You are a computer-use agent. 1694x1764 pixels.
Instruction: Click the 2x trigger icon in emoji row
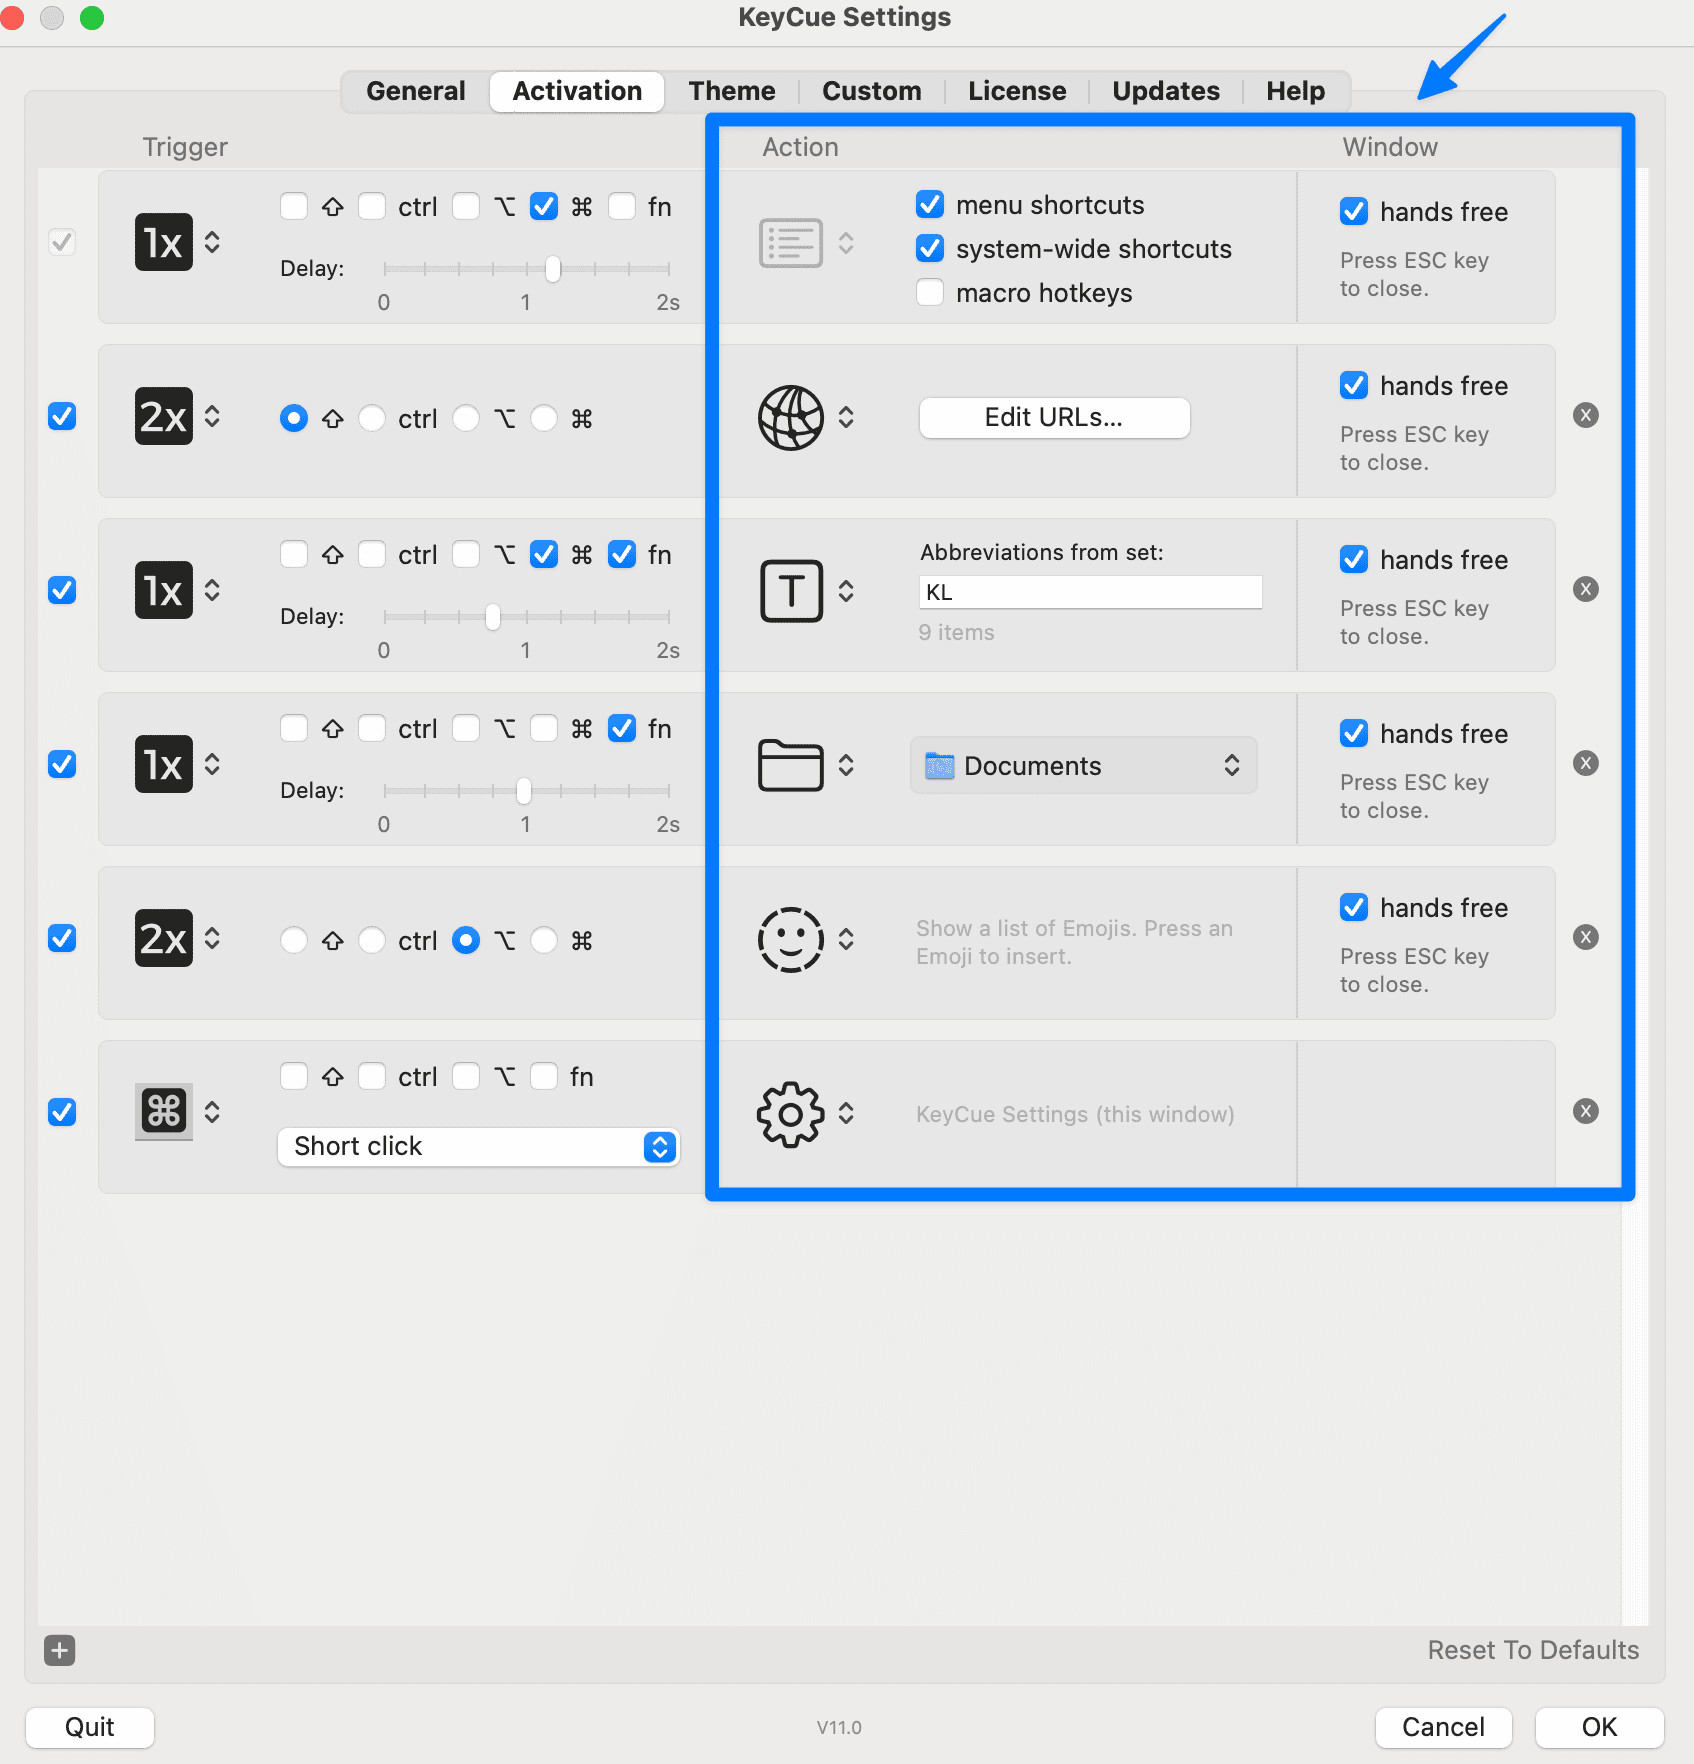coord(164,938)
